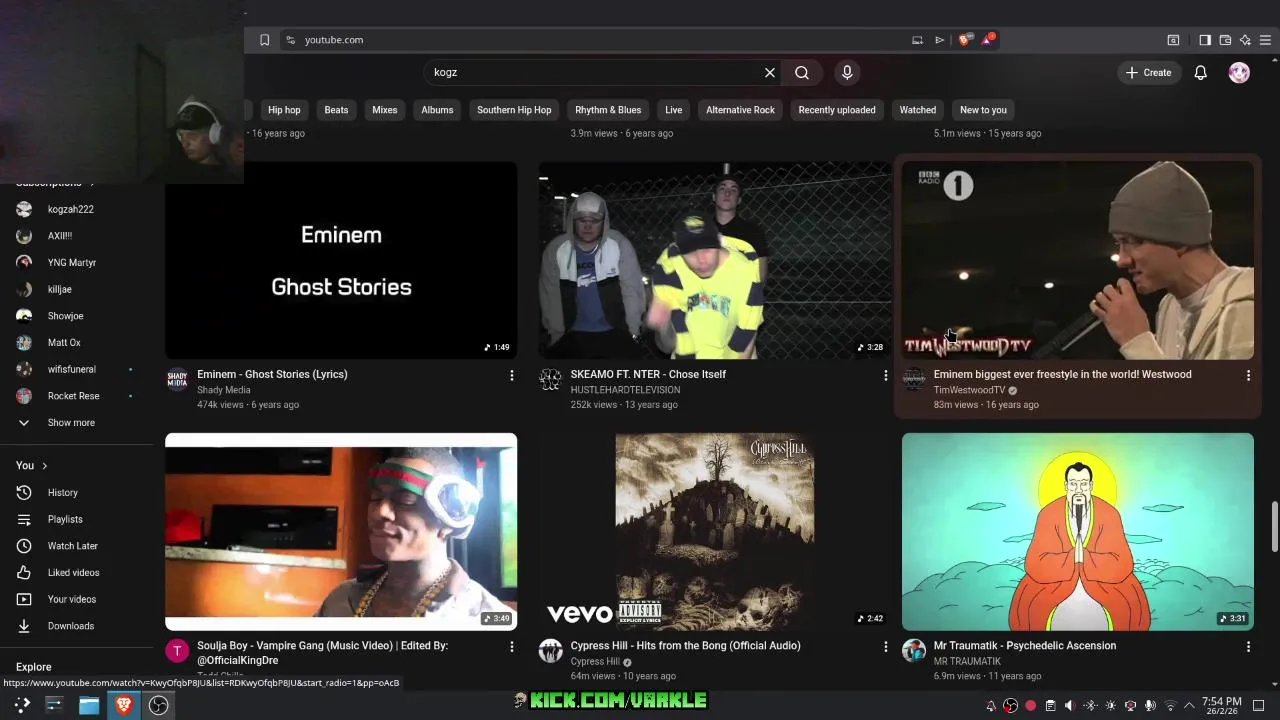Click the Create button

coord(1148,72)
